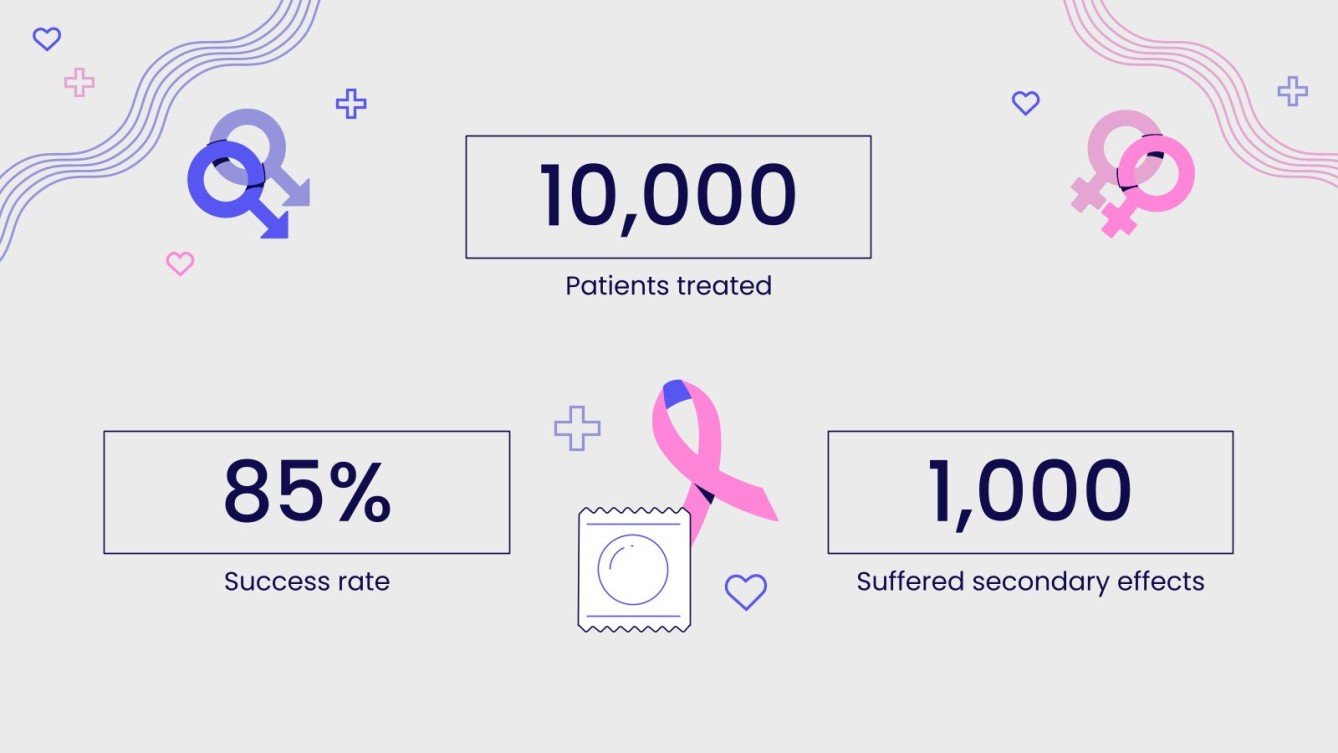Select the pink plus in the top-left corner
This screenshot has width=1338, height=753.
coord(79,82)
